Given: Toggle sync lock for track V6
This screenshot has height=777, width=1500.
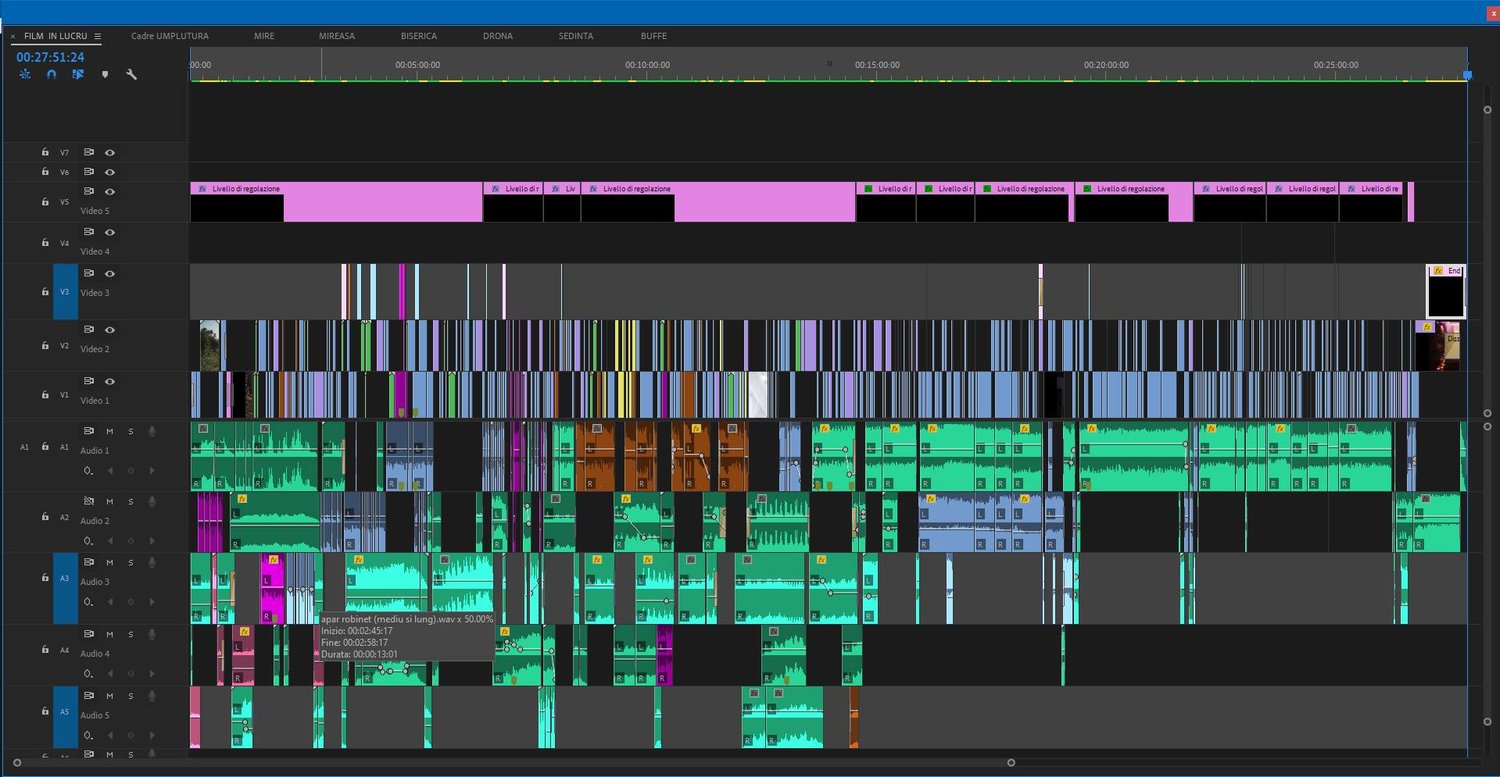Looking at the screenshot, I should [88, 172].
